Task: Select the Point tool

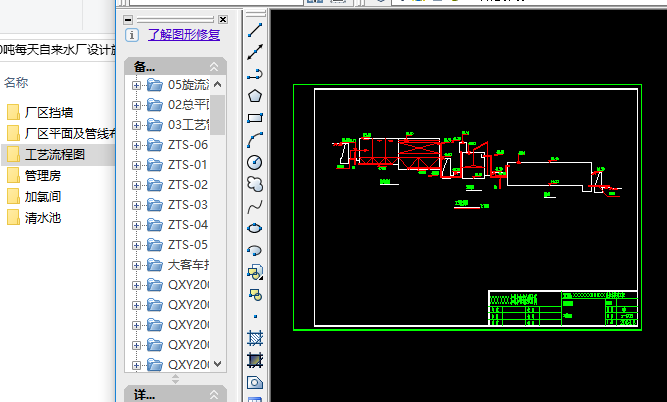Action: click(x=255, y=316)
